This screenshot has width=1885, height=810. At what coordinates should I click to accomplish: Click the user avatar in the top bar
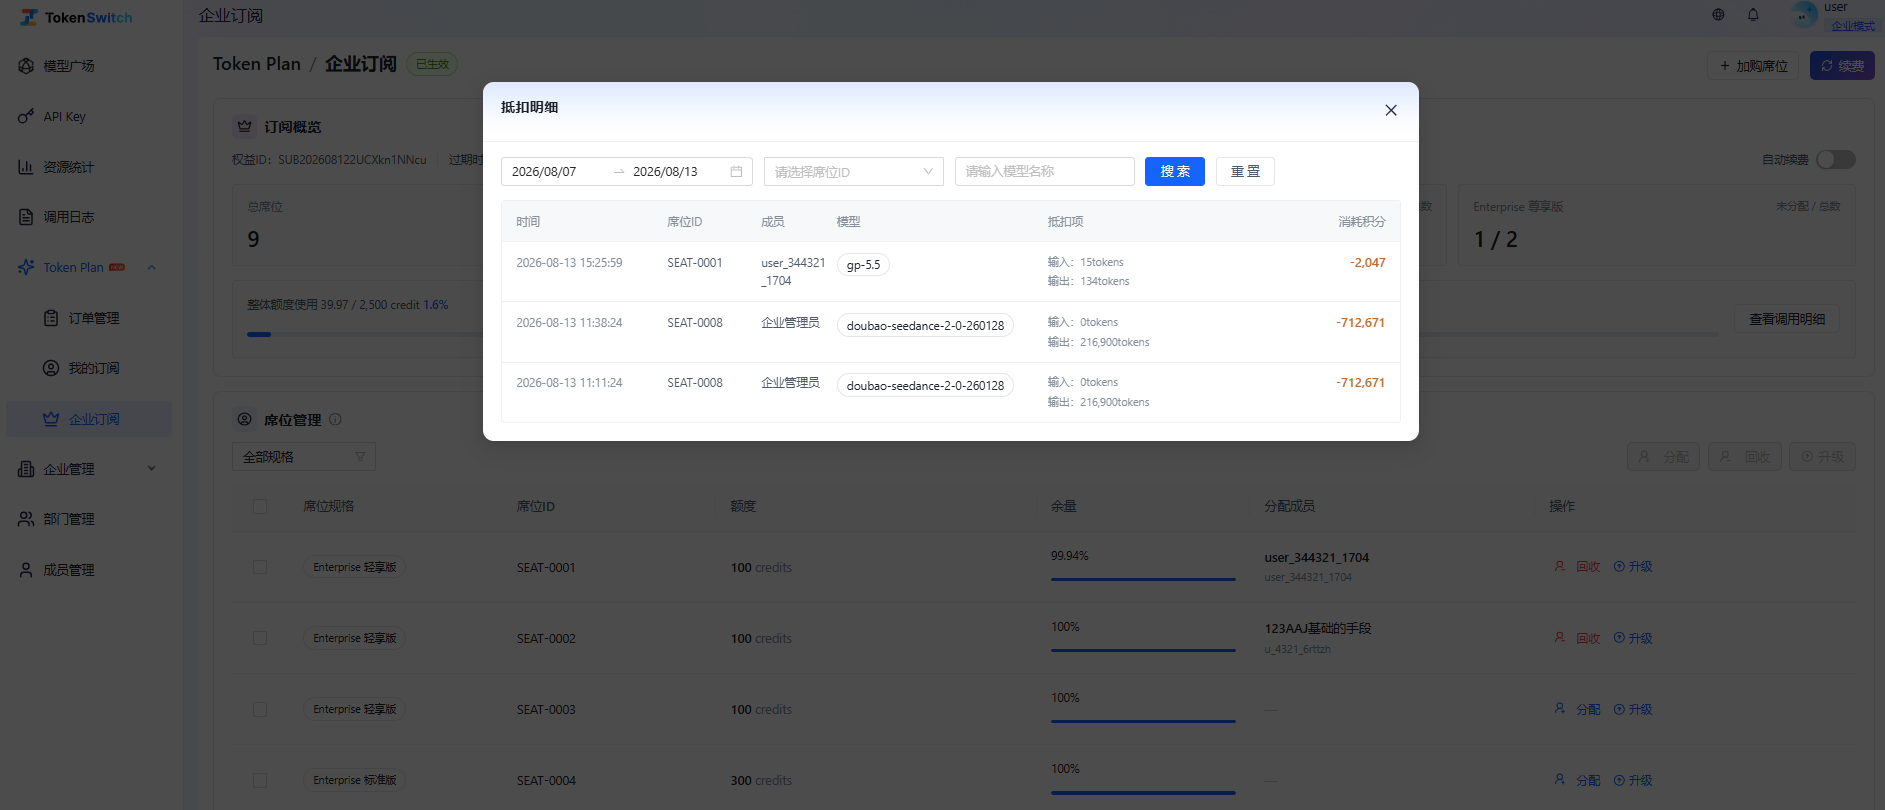pos(1805,15)
